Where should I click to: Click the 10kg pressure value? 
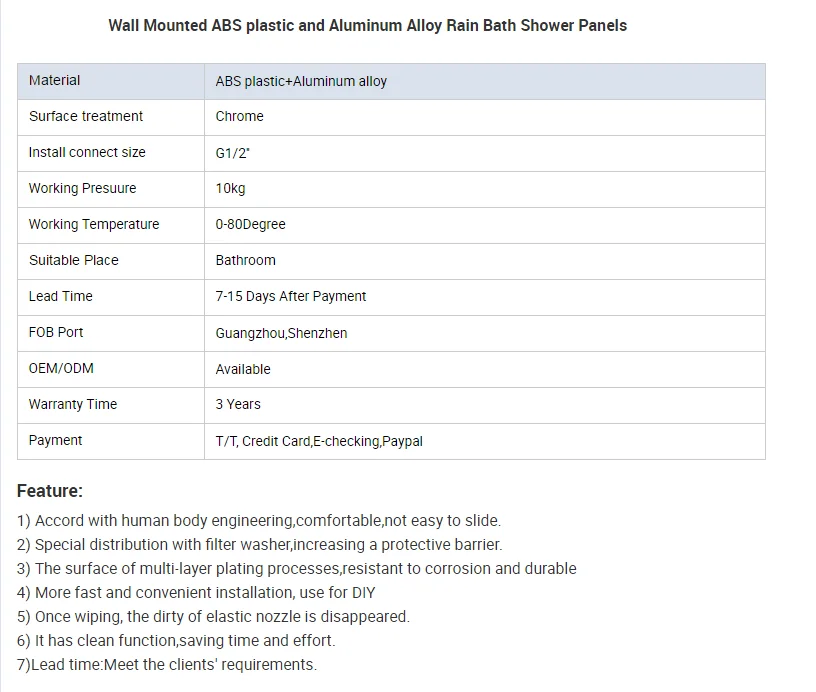click(x=230, y=189)
